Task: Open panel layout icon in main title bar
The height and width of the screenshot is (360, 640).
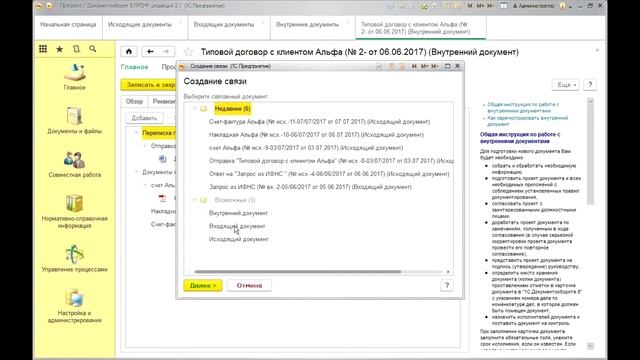Action: coord(504,6)
